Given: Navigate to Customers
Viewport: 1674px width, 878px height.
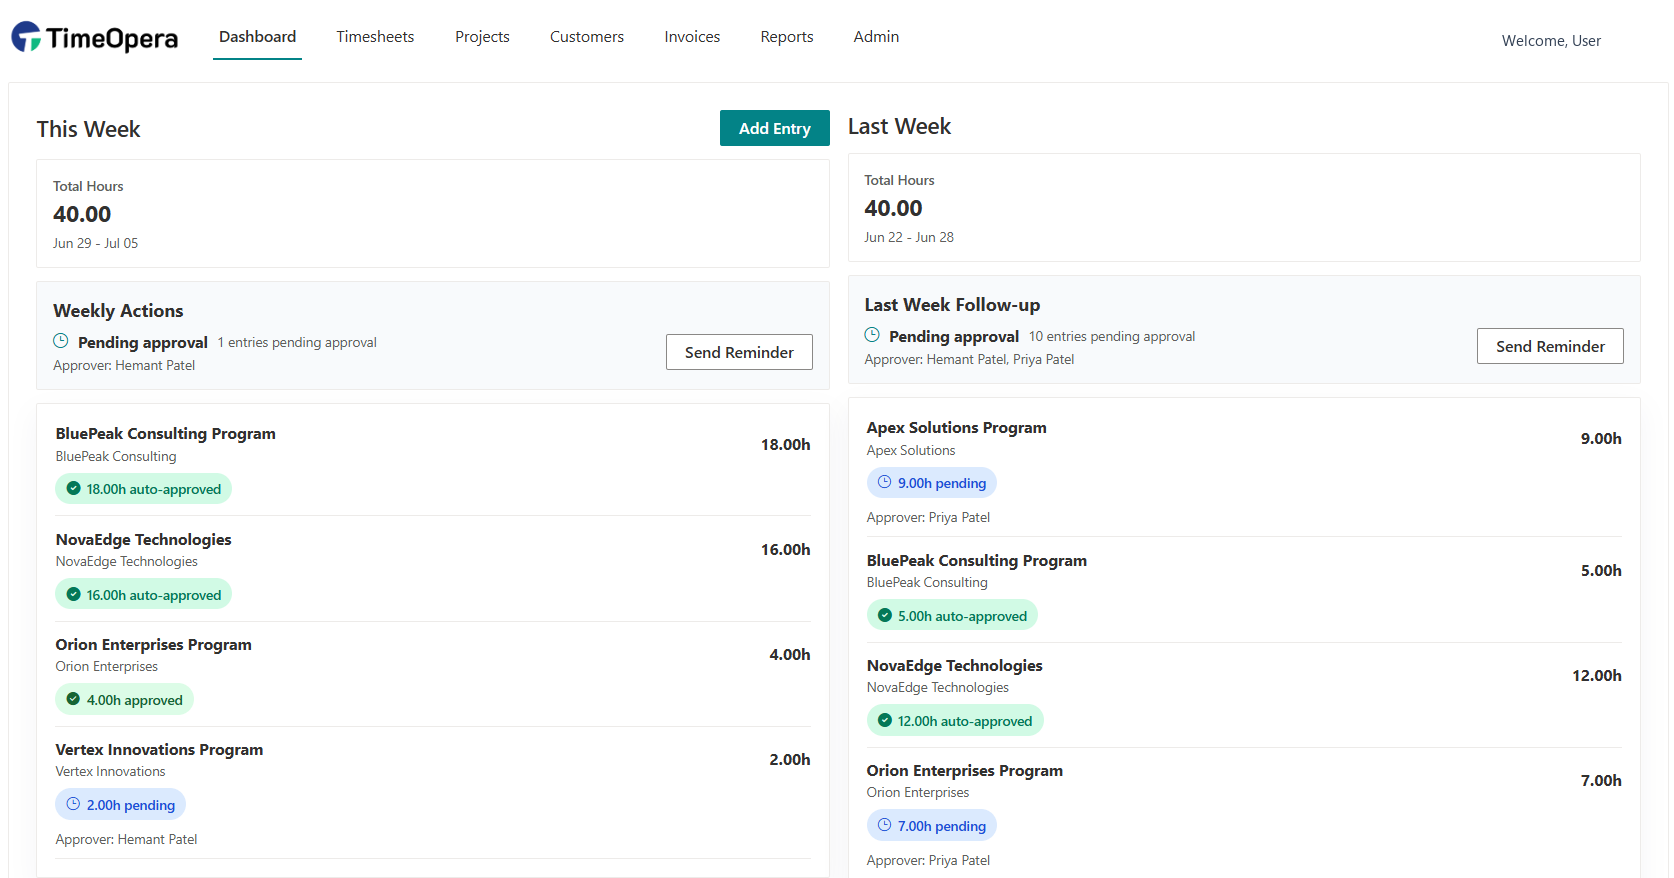Looking at the screenshot, I should [x=587, y=37].
